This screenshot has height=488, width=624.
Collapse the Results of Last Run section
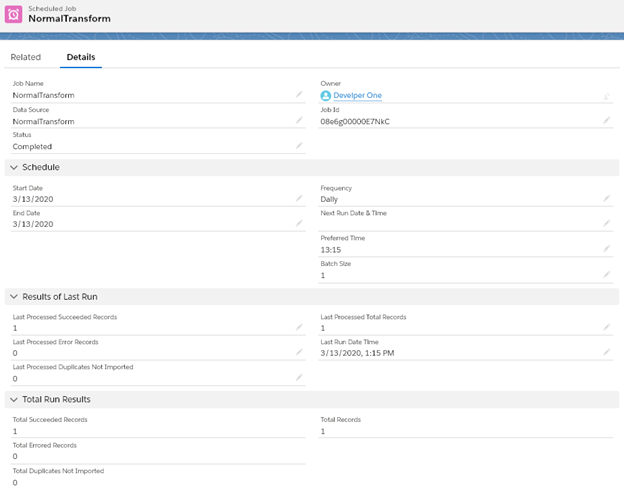coord(14,297)
